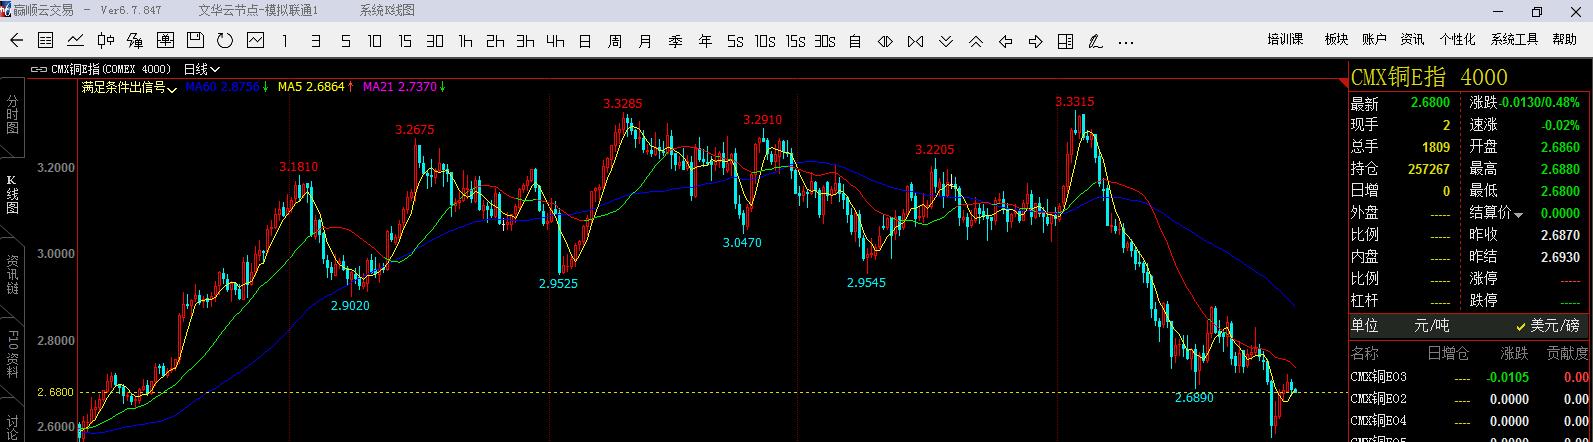This screenshot has height=442, width=1593.
Task: Open the 日线 period dropdown
Action: pyautogui.click(x=201, y=70)
